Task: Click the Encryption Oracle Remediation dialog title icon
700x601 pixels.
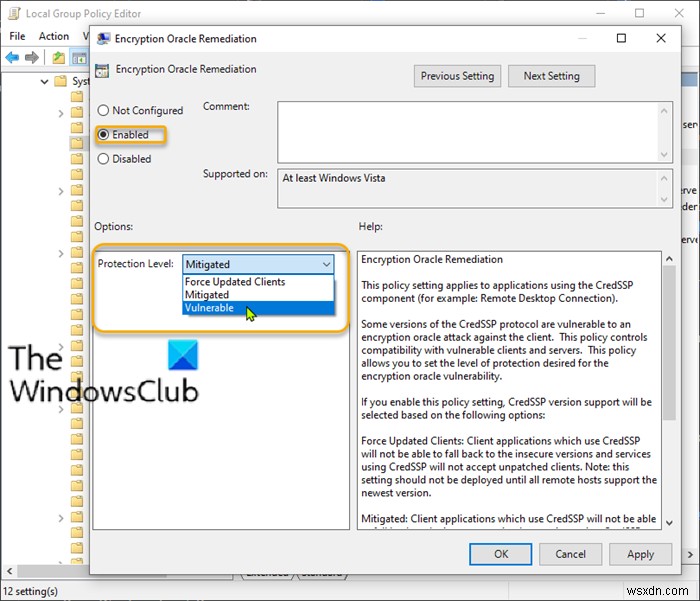Action: coord(104,38)
